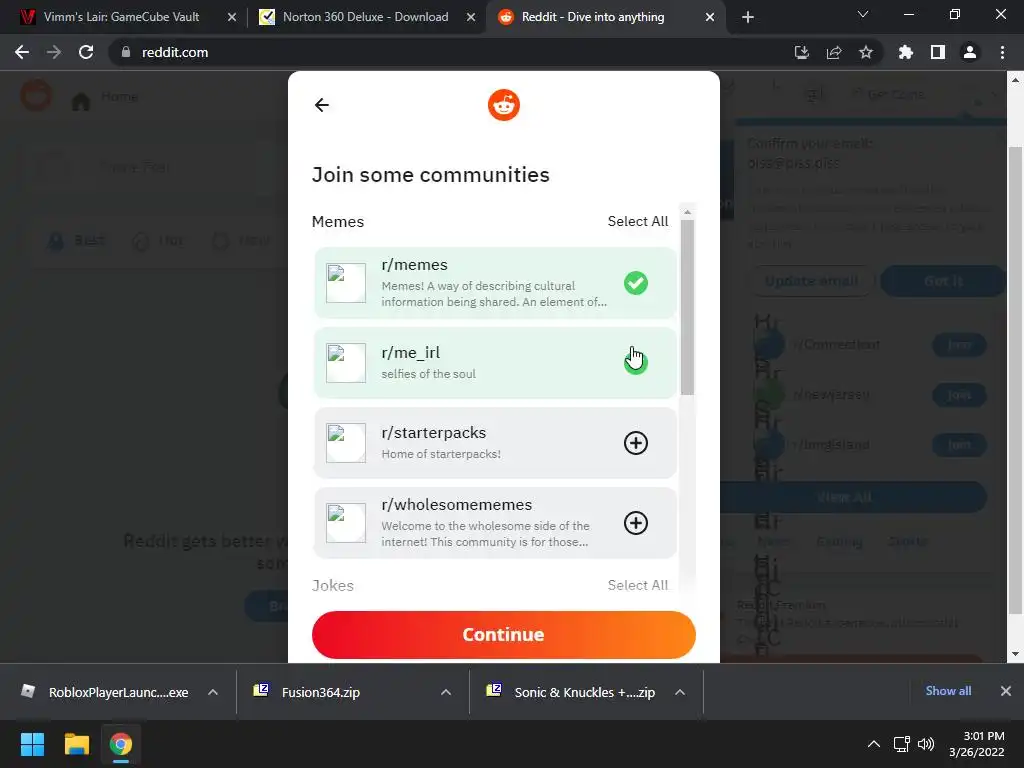Switch to Vimm's Lair GameCube Vault tab
Screen dimensions: 1024x768
click(x=121, y=17)
